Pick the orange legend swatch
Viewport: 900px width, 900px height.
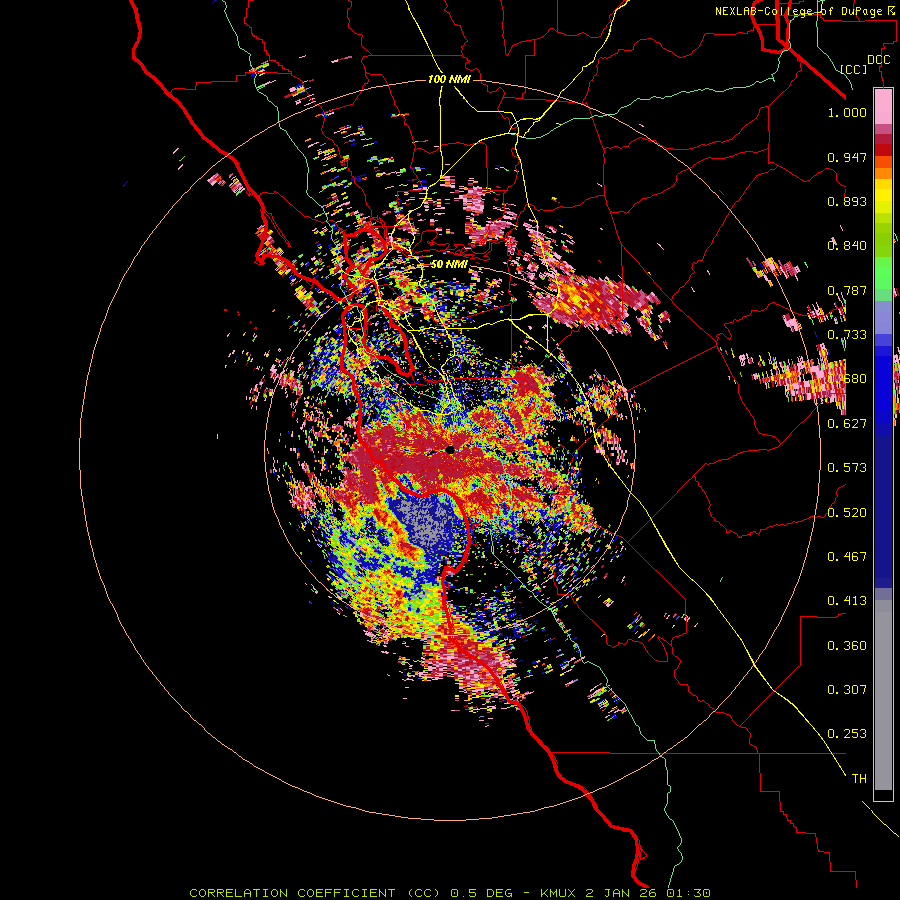point(883,173)
